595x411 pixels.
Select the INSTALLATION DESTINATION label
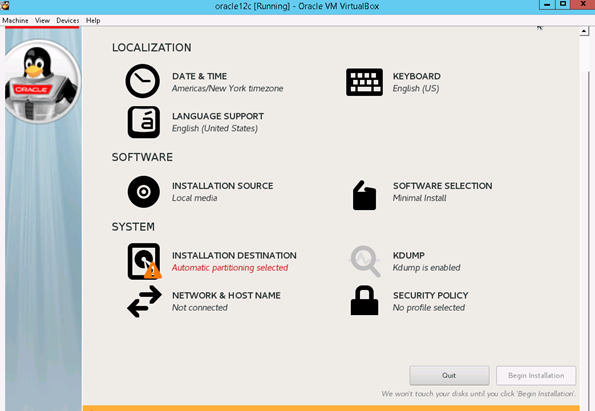click(234, 255)
